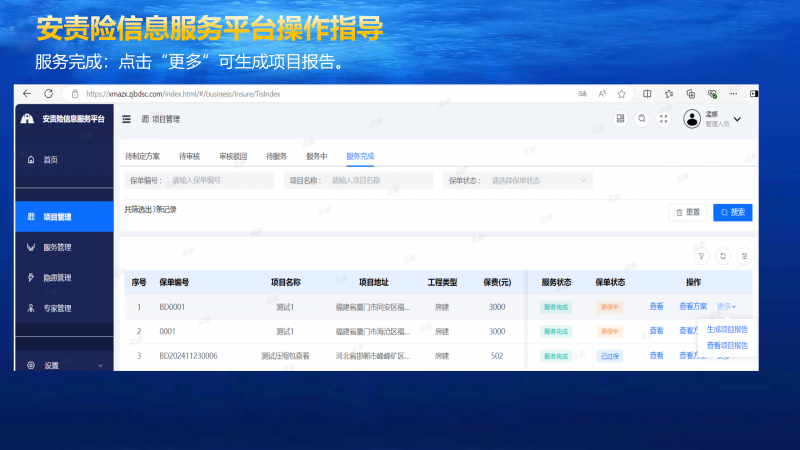Click 查看 in the BD0001 row
This screenshot has width=800, height=450.
[x=656, y=307]
